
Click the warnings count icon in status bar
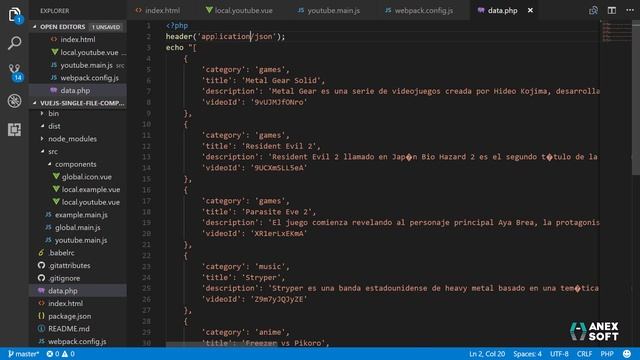pyautogui.click(x=68, y=353)
